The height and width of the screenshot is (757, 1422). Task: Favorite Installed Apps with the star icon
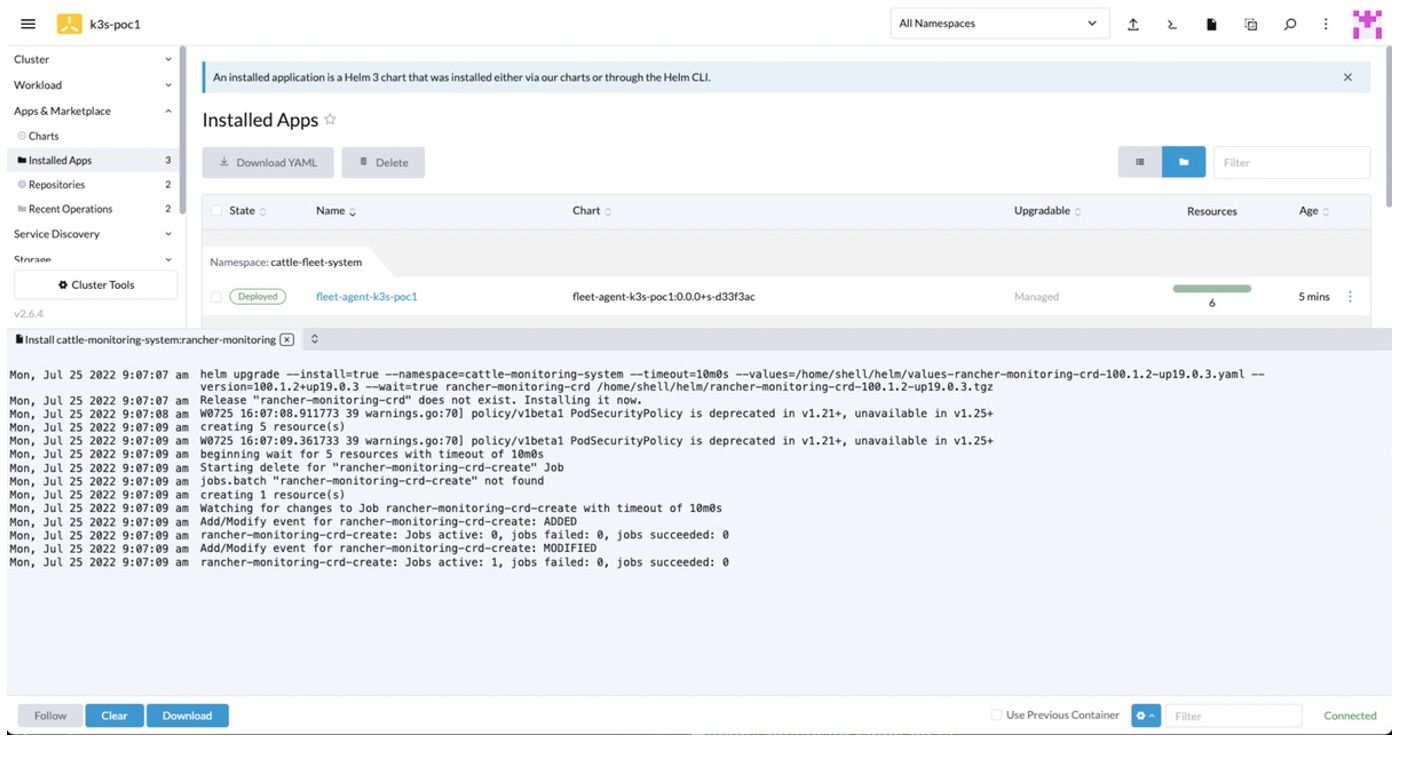click(330, 120)
